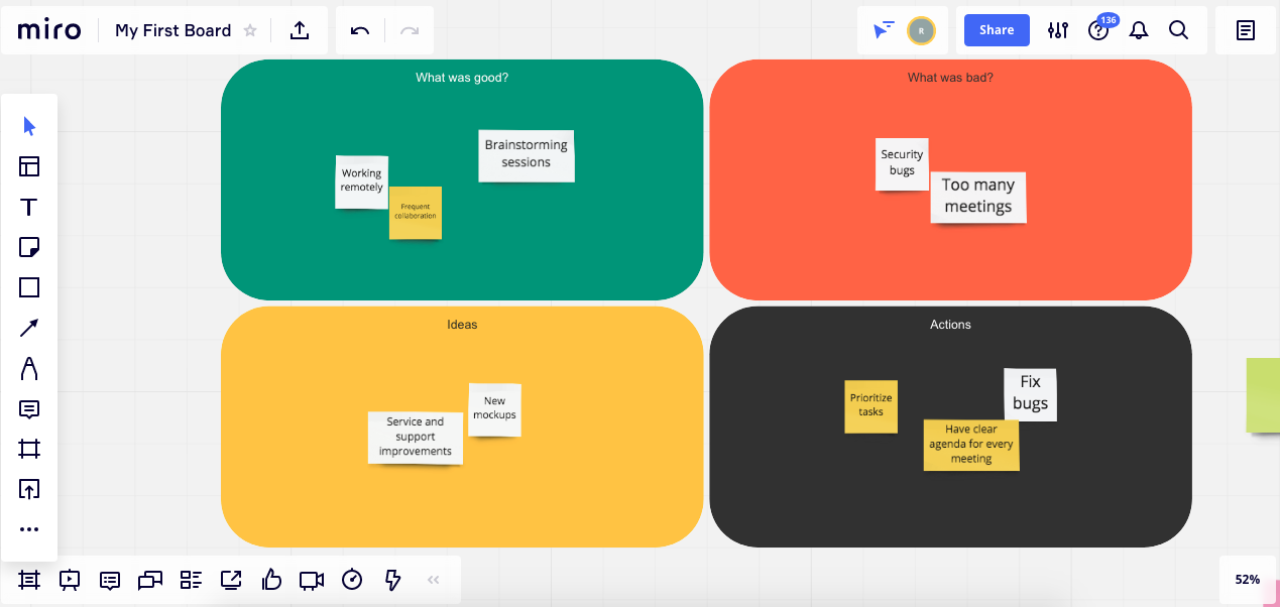Pick the Shape rectangle tool
This screenshot has height=607, width=1280.
click(x=29, y=288)
